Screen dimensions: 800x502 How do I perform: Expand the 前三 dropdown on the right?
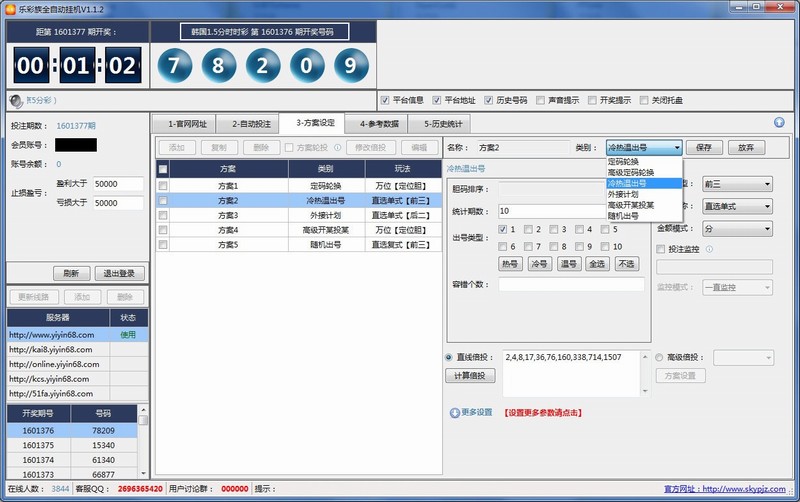tap(737, 184)
